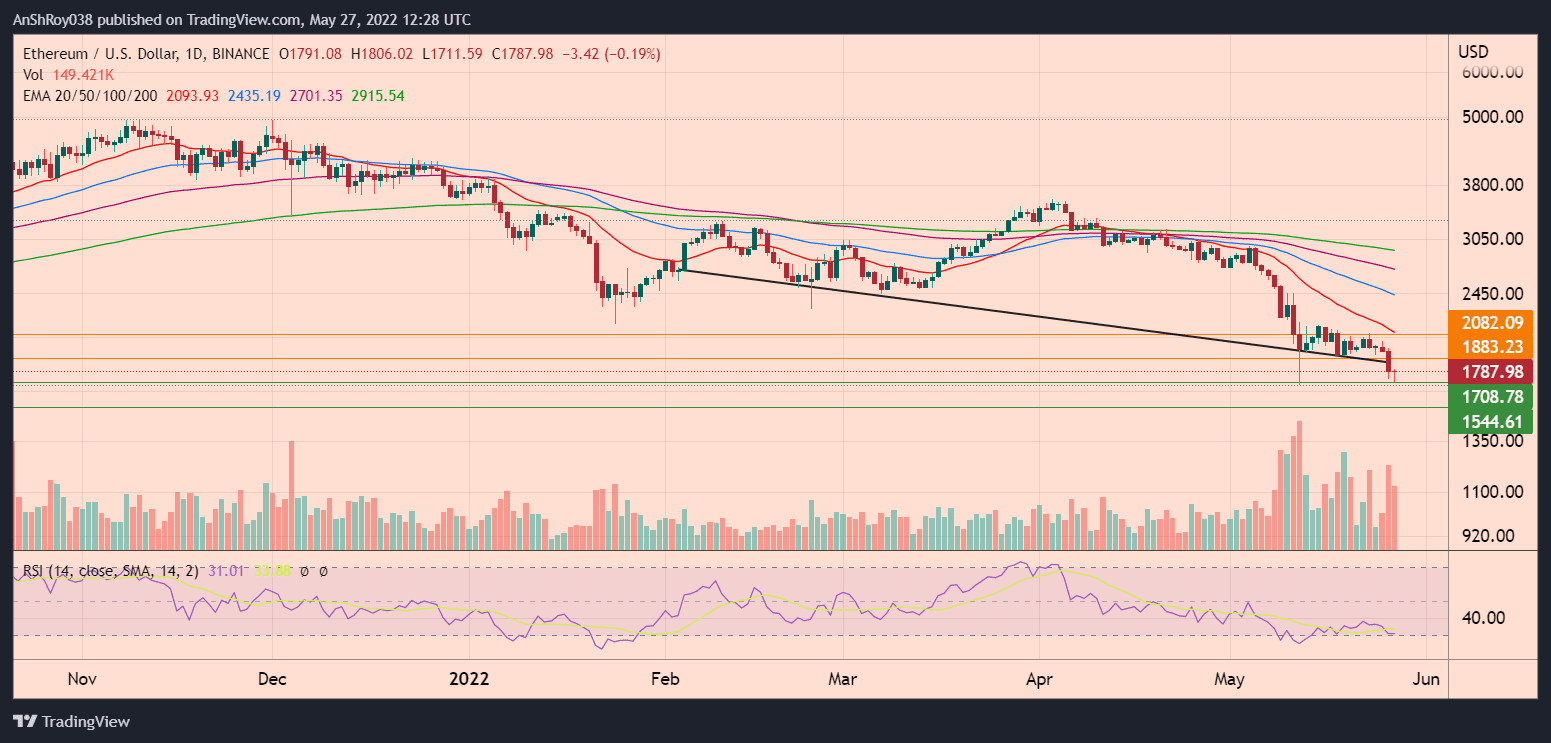This screenshot has height=743, width=1551.
Task: Click the orange 1883.23 price level label
Action: pyautogui.click(x=1495, y=347)
